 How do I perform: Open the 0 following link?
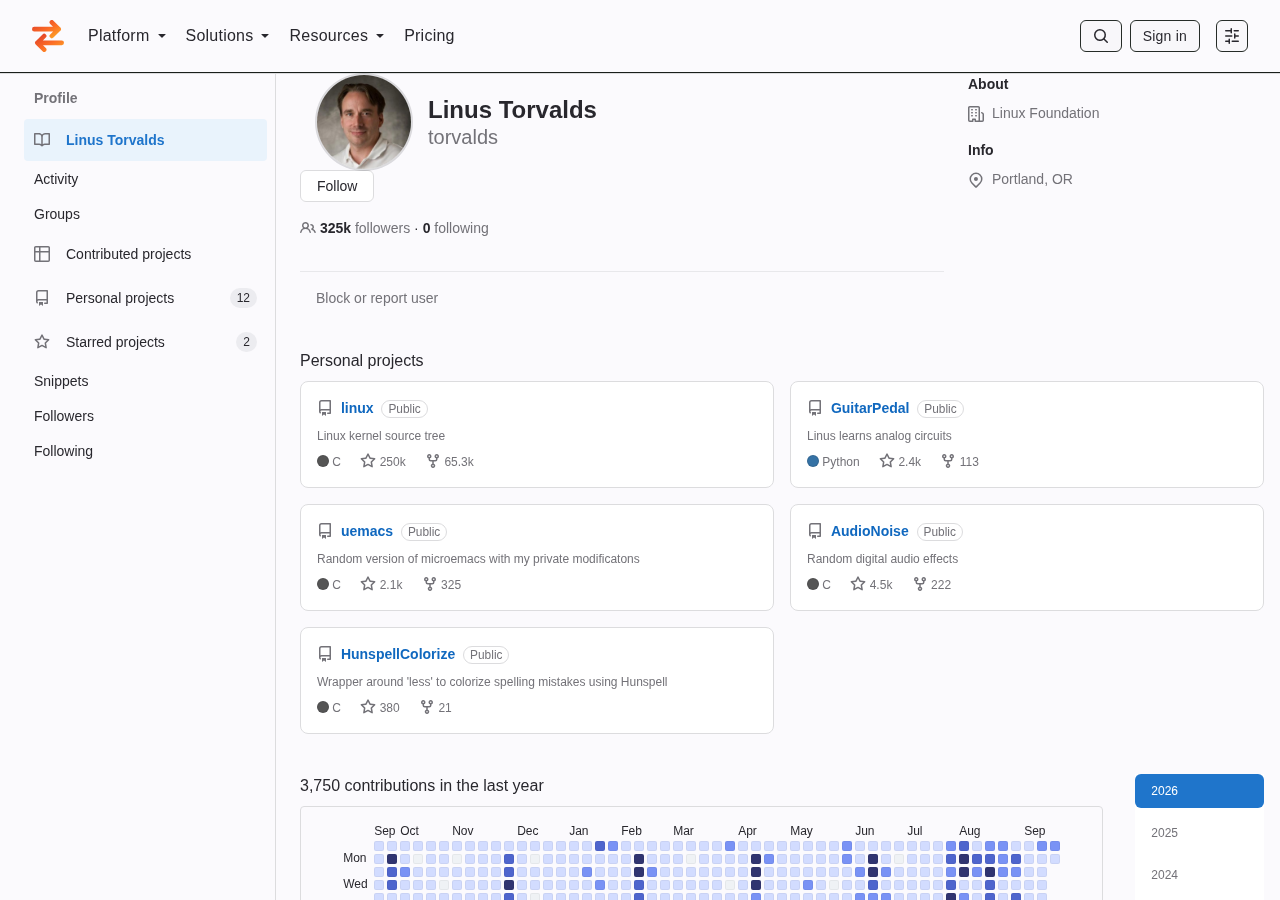point(456,228)
